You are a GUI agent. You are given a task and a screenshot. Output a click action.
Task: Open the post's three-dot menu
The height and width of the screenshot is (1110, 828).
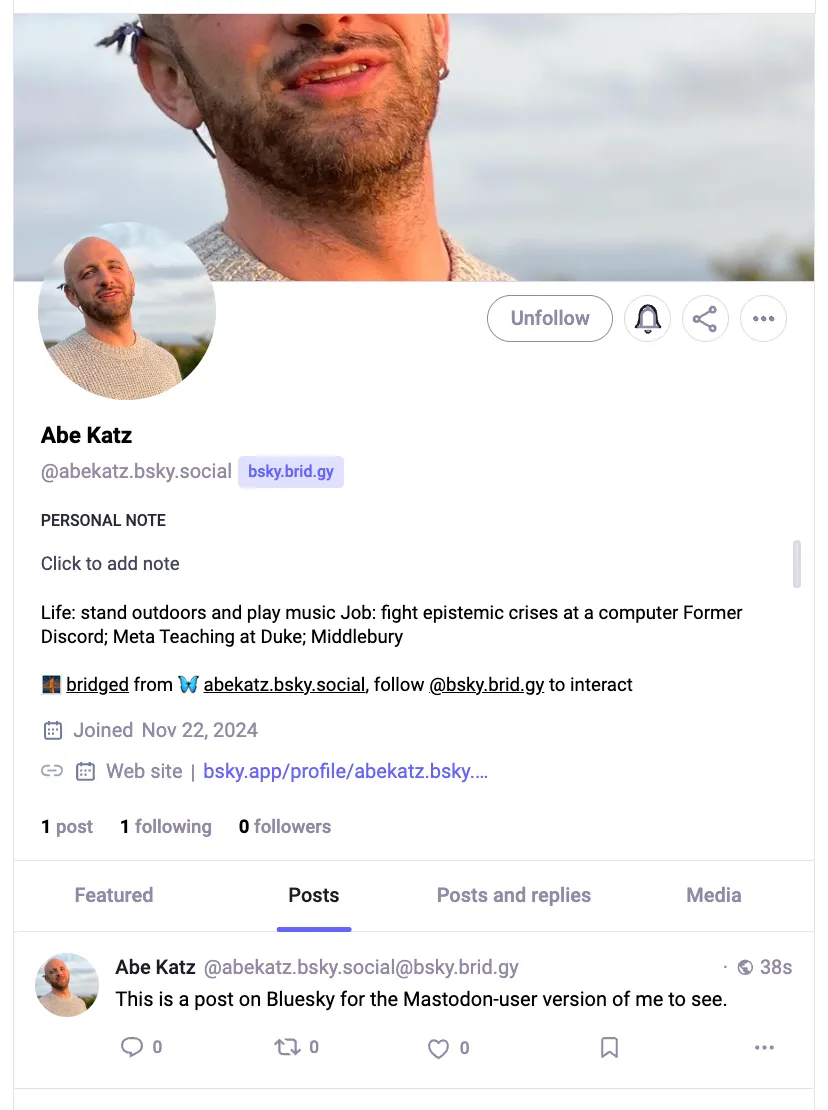(x=764, y=1047)
